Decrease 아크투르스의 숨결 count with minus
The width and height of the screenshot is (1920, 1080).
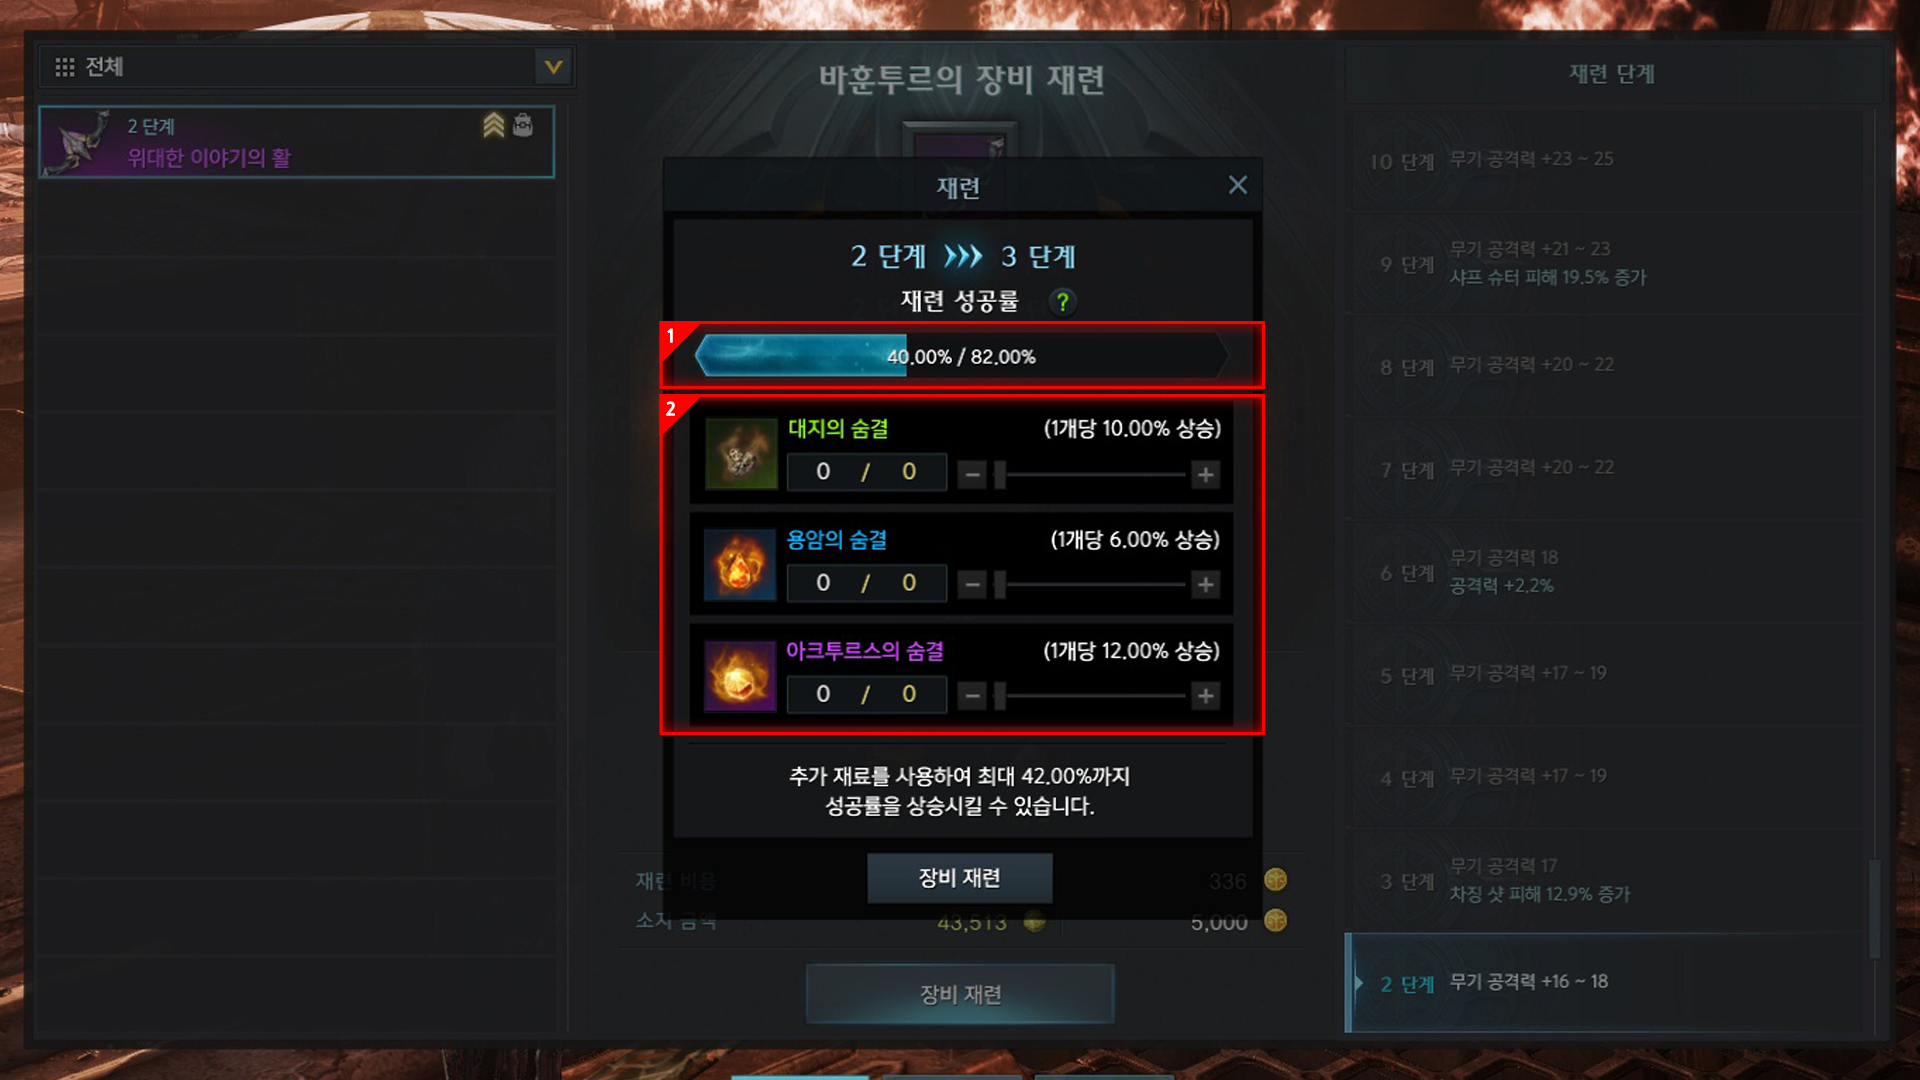tap(972, 695)
